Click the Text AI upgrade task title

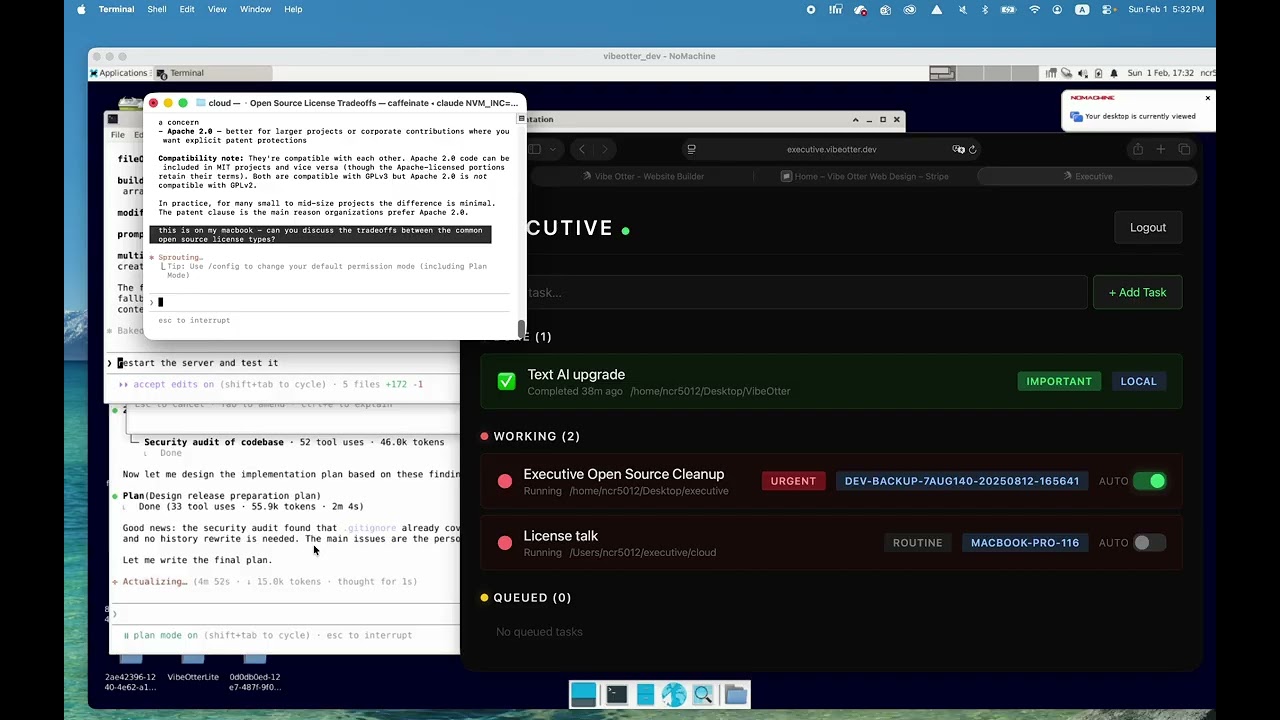point(576,374)
